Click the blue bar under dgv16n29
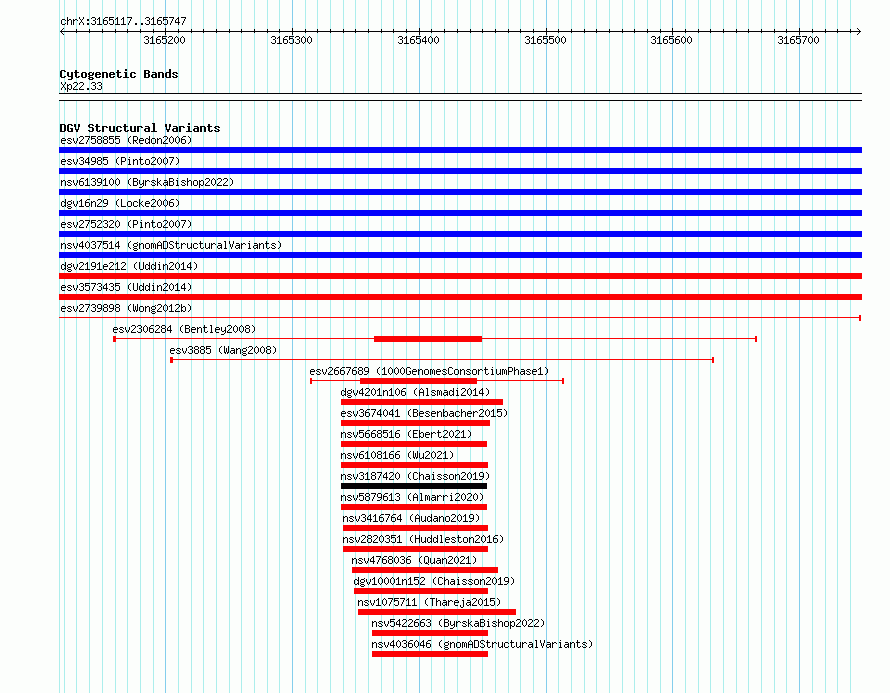Screen dimensions: 890x693 point(460,213)
